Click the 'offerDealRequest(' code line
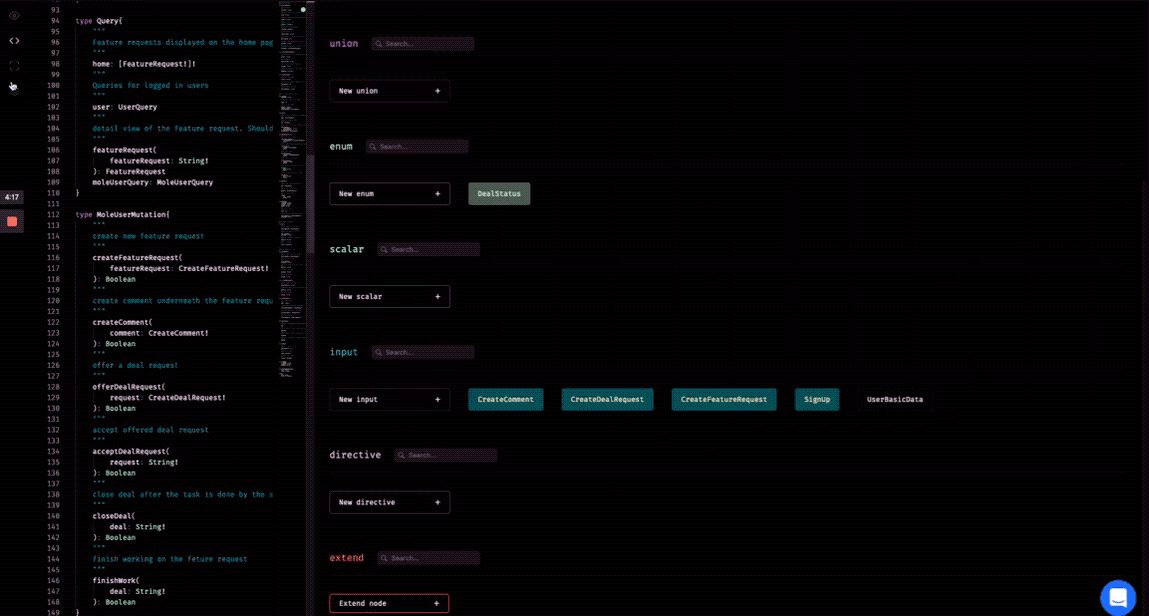 (129, 387)
